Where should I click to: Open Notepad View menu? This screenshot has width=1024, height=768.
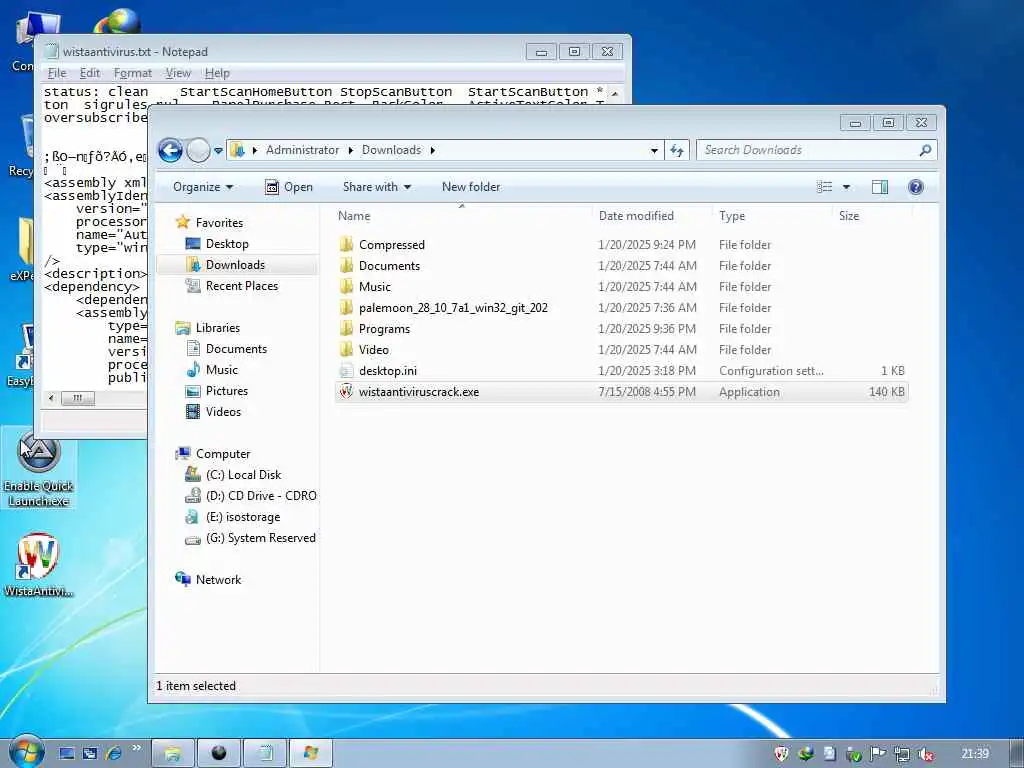(178, 73)
